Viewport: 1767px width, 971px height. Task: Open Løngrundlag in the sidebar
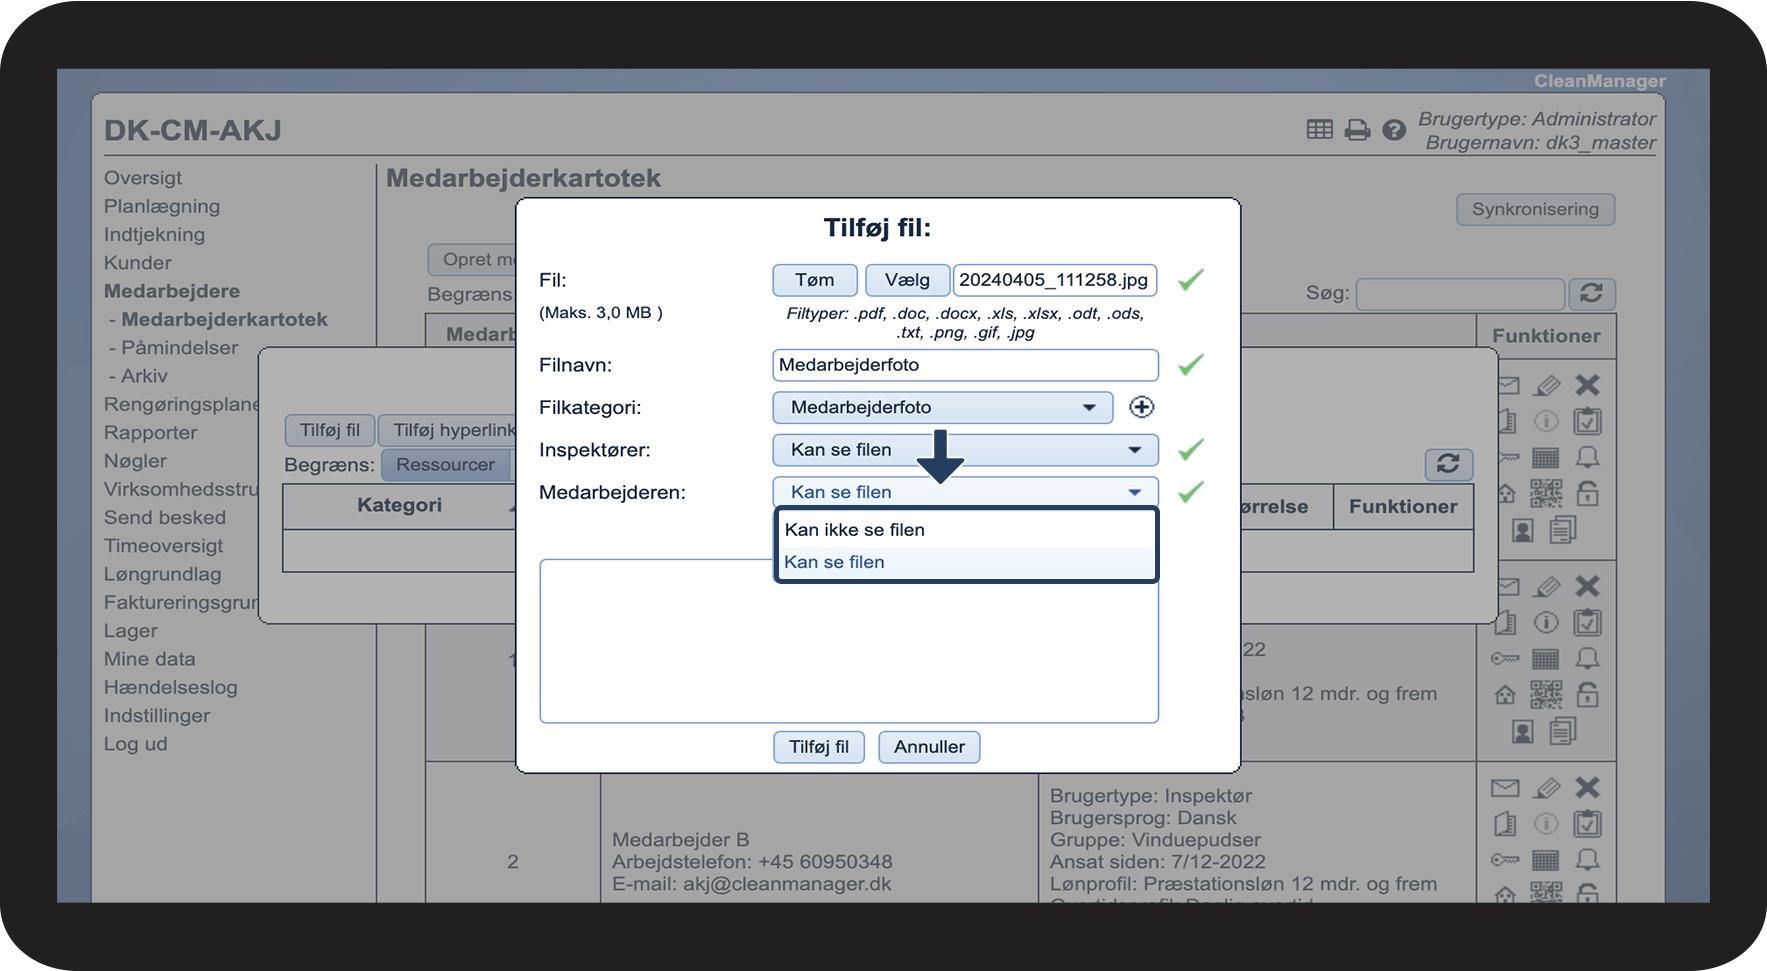point(163,574)
